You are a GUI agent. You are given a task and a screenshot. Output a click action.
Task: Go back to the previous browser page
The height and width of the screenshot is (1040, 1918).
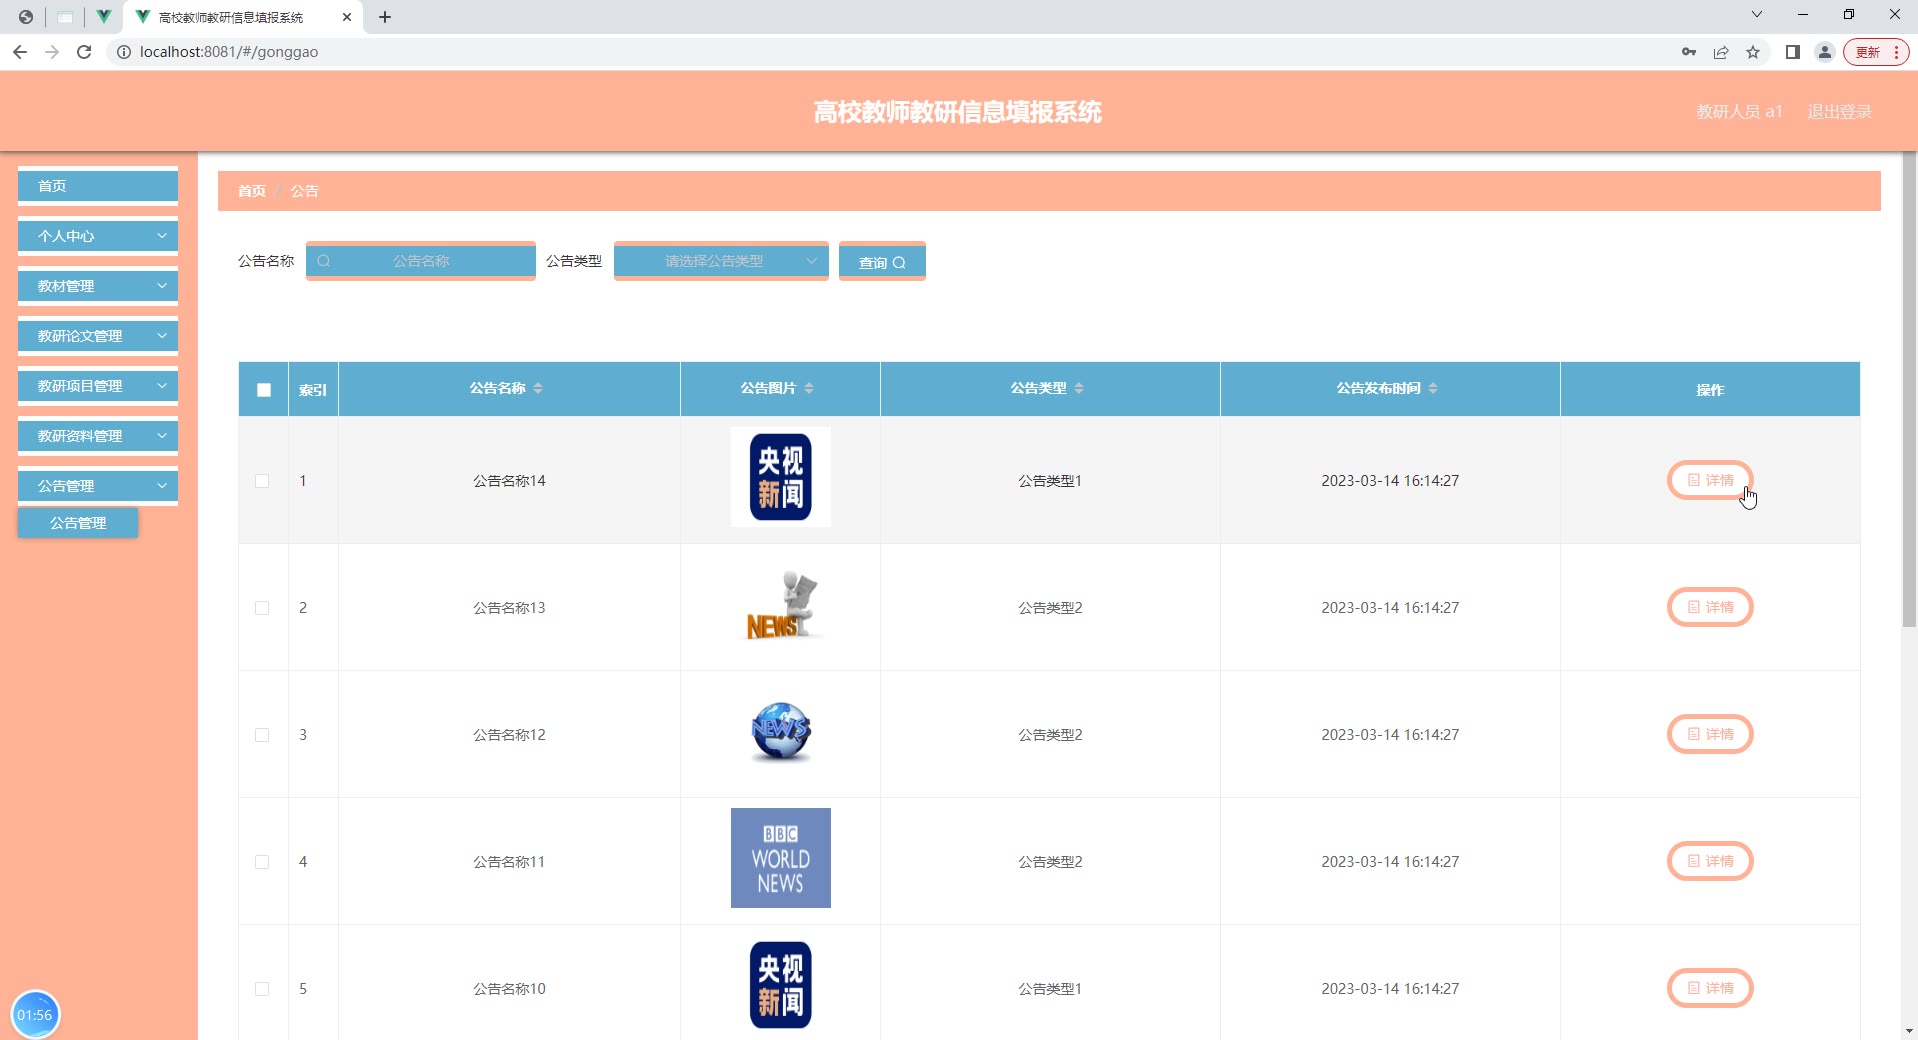point(20,52)
